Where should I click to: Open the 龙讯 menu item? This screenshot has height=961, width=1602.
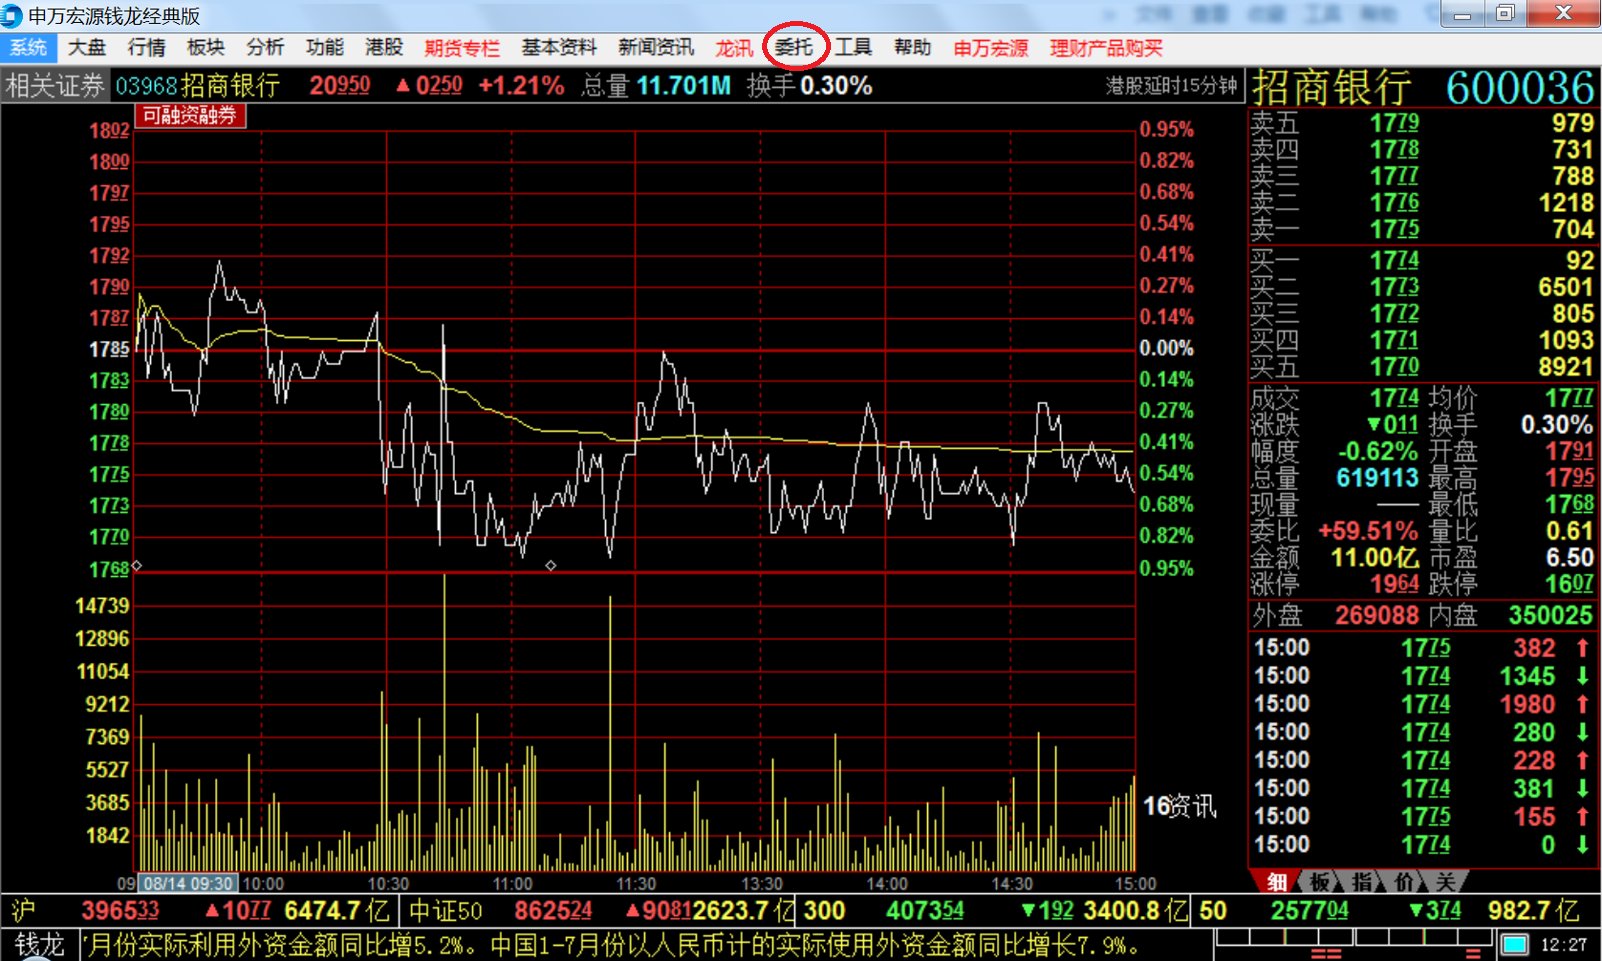[x=733, y=48]
